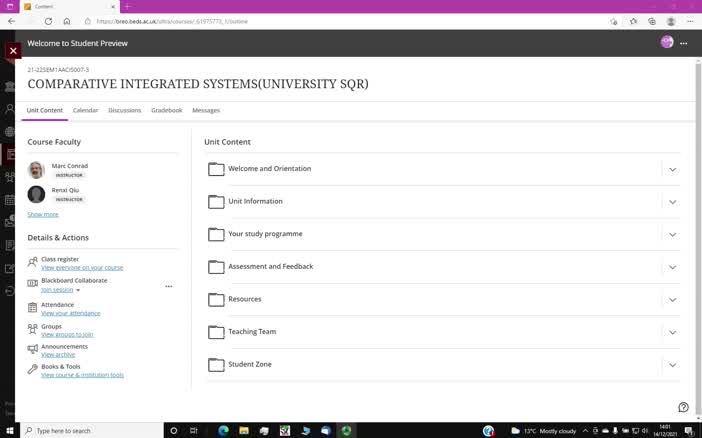
Task: Close the course panel with the X button
Action: (13, 51)
